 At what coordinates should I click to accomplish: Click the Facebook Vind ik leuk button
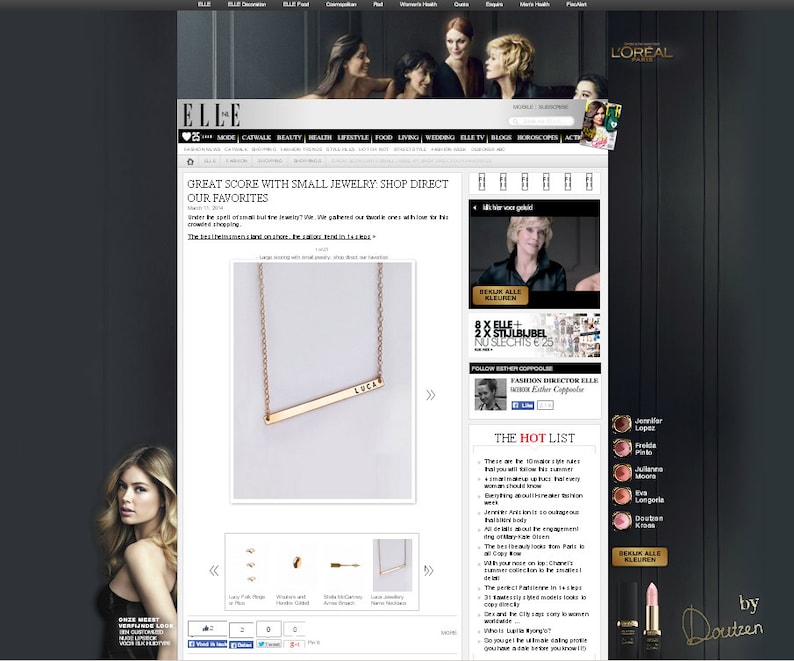tap(207, 644)
